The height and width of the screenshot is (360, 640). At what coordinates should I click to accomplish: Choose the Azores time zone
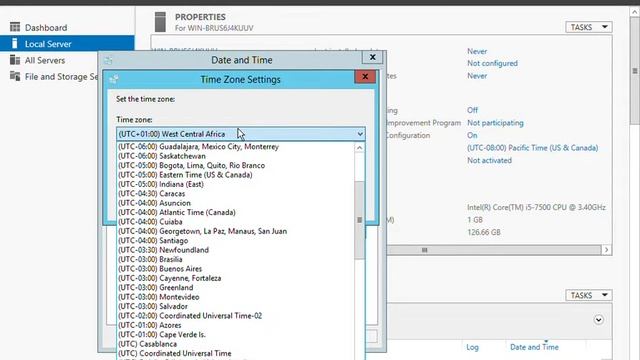point(150,325)
